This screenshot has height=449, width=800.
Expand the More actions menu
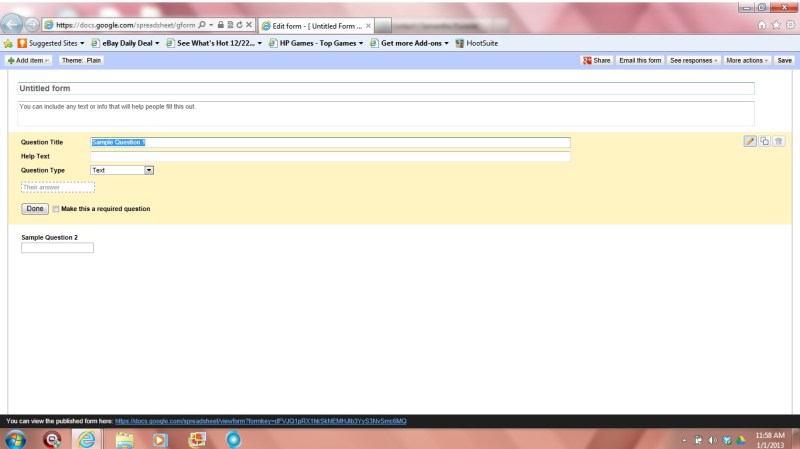click(x=746, y=61)
